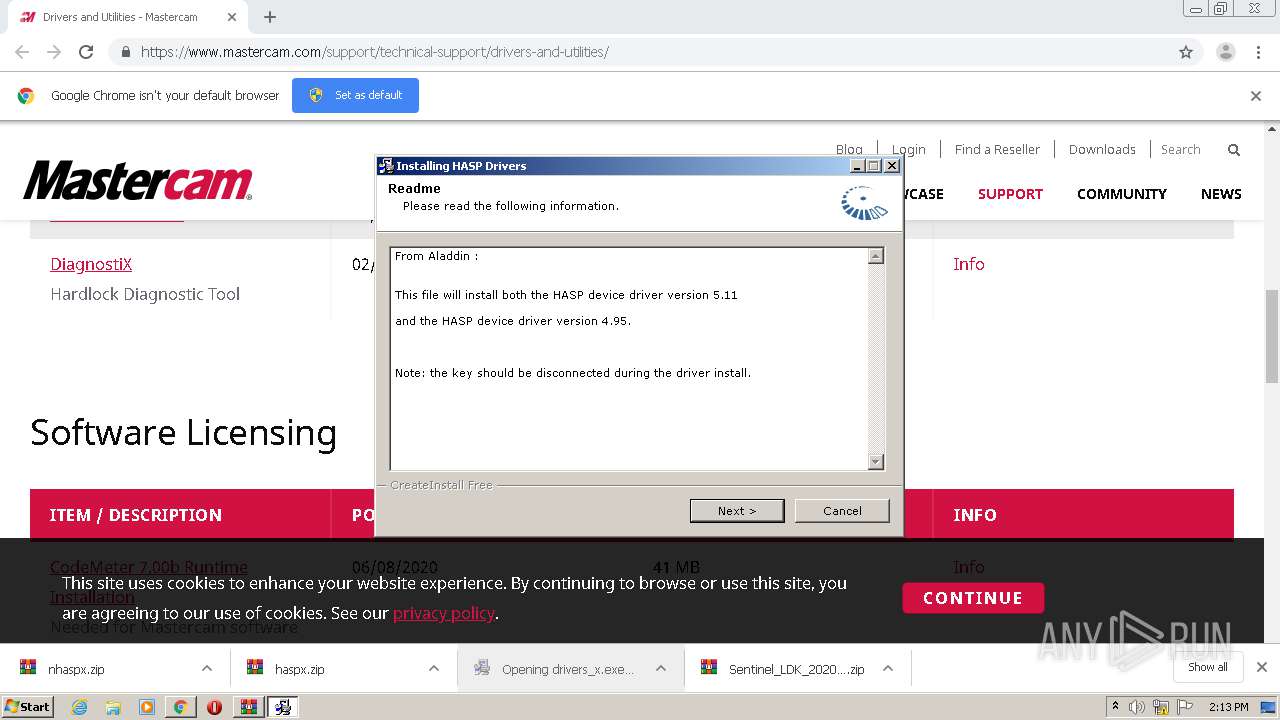Click inside the readme text area
This screenshot has width=1280, height=720.
click(x=628, y=358)
